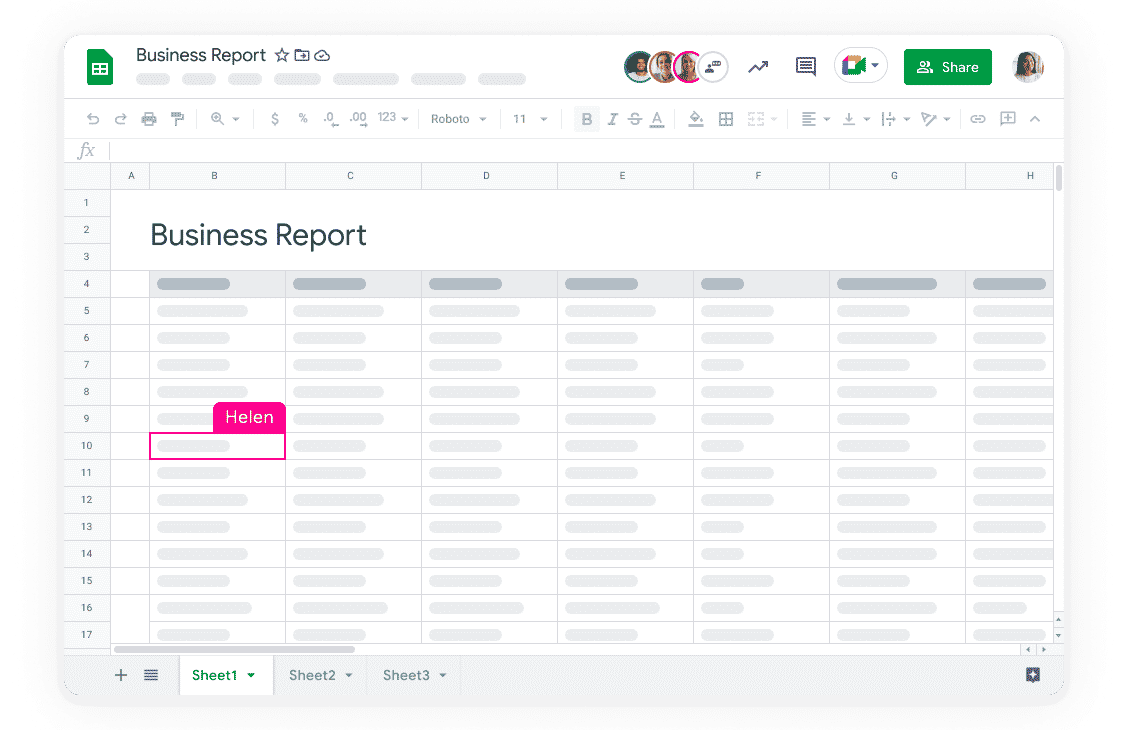Click the paint format roller icon
The height and width of the screenshot is (730, 1128).
(x=177, y=119)
